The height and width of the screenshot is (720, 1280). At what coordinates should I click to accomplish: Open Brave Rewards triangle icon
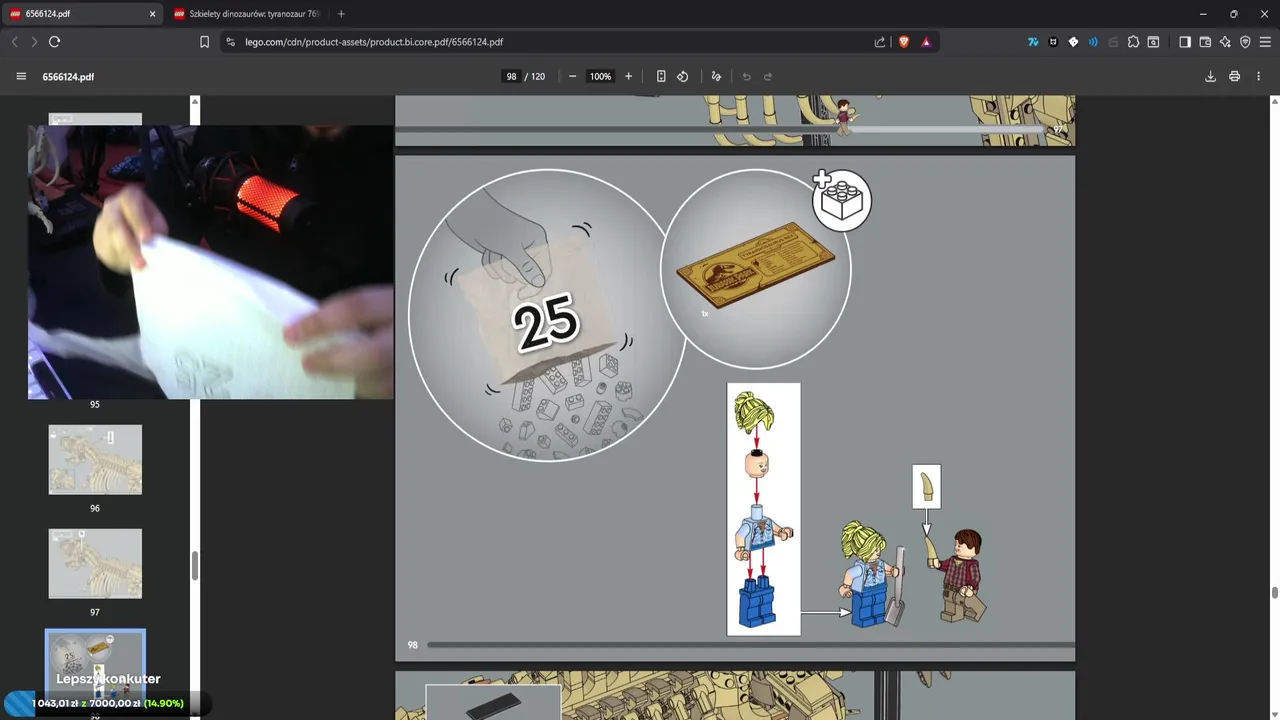(926, 42)
